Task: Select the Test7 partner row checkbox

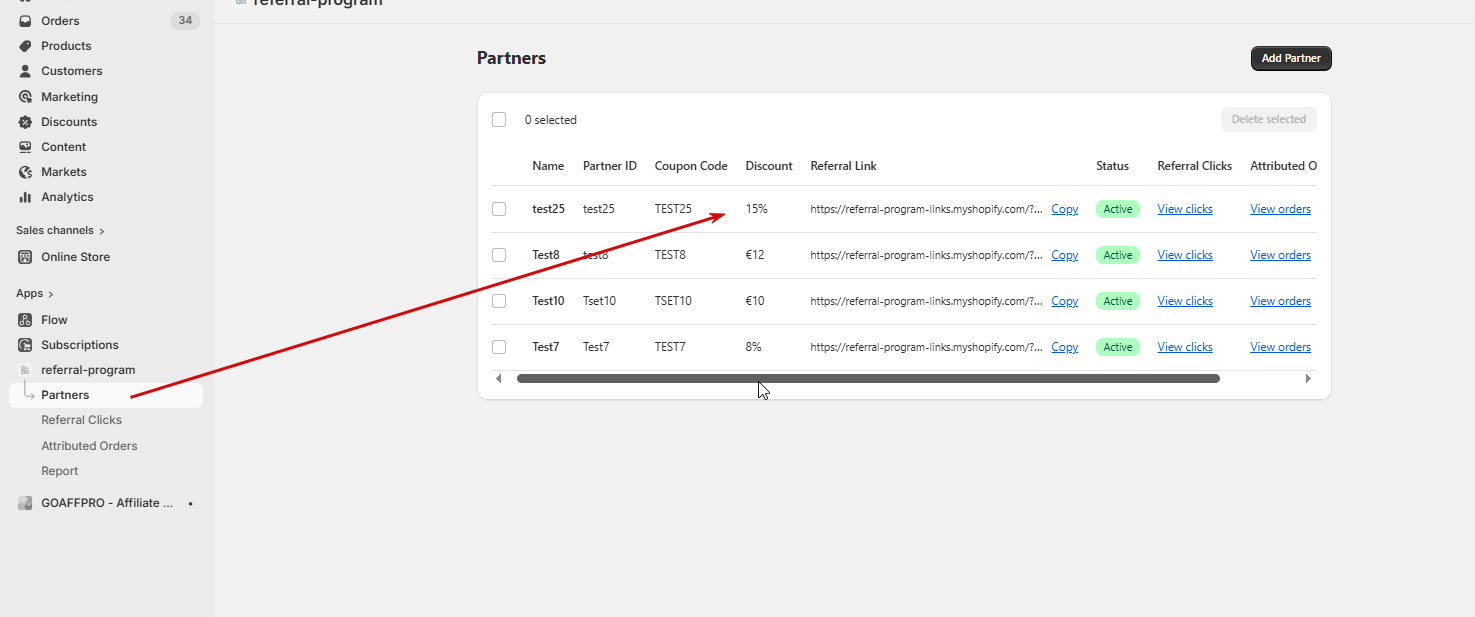Action: pyautogui.click(x=499, y=347)
